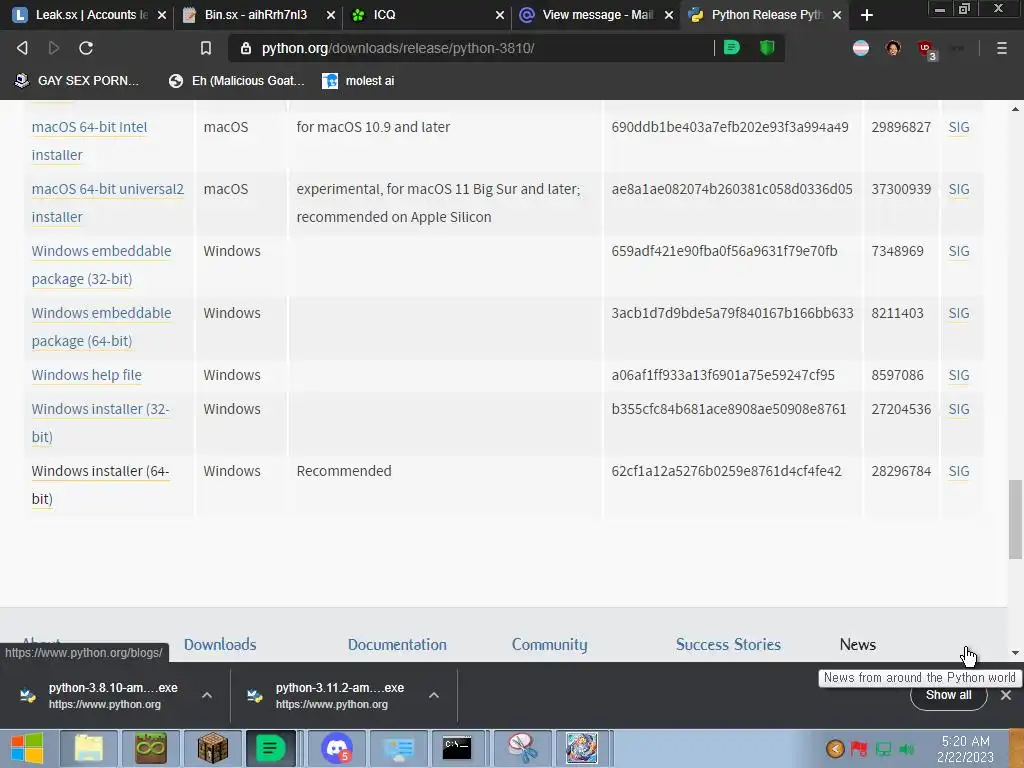Open the Community footer menu
The width and height of the screenshot is (1024, 768).
(549, 645)
